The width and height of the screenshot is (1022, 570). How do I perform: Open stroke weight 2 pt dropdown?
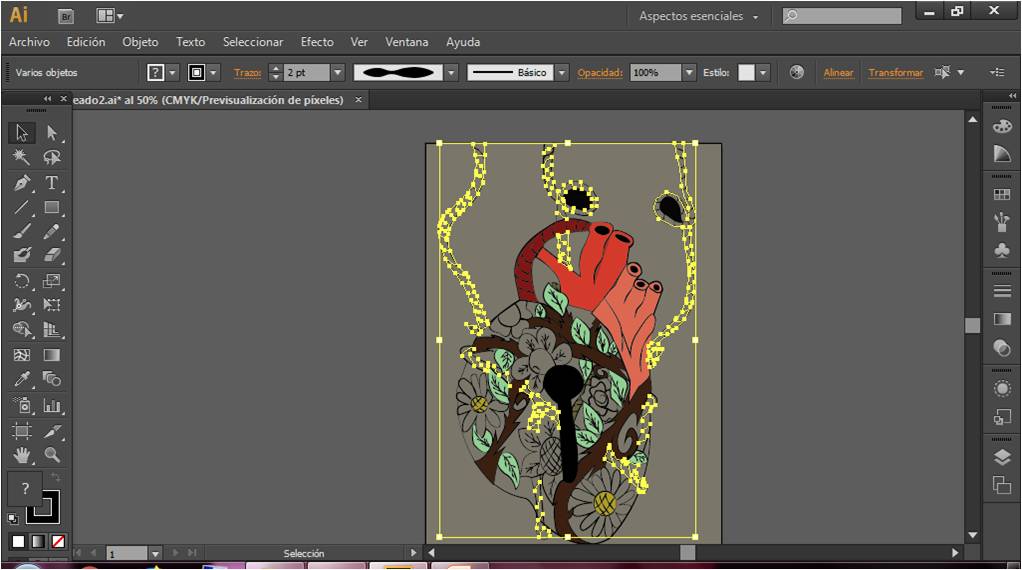pyautogui.click(x=337, y=73)
